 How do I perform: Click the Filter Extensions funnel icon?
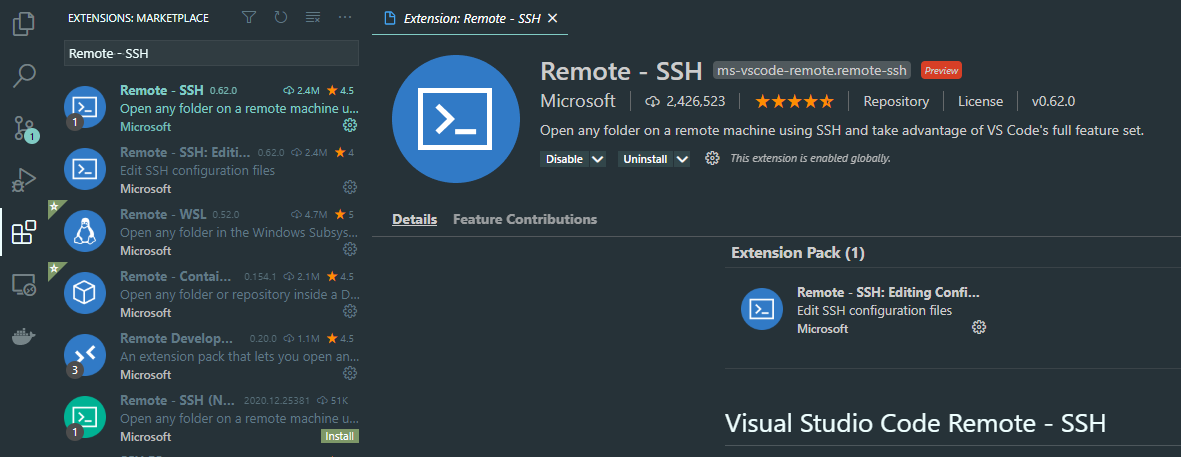[x=249, y=17]
